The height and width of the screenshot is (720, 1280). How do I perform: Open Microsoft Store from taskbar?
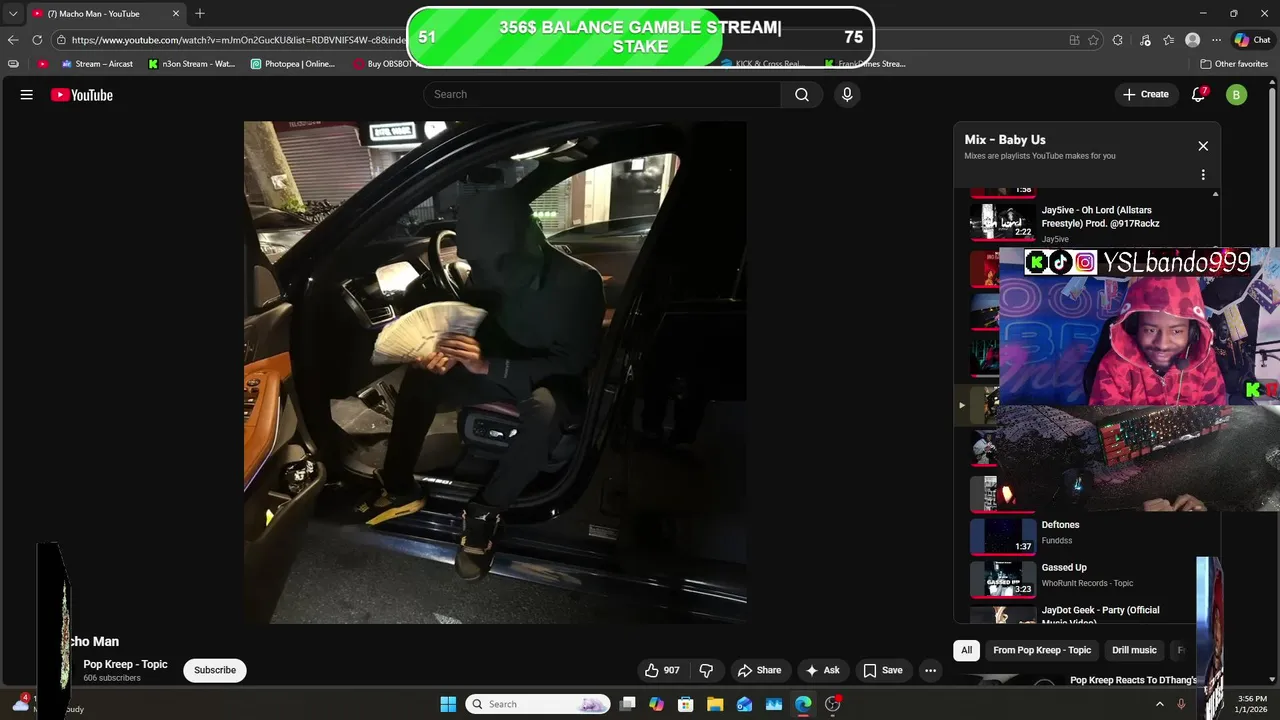[686, 704]
